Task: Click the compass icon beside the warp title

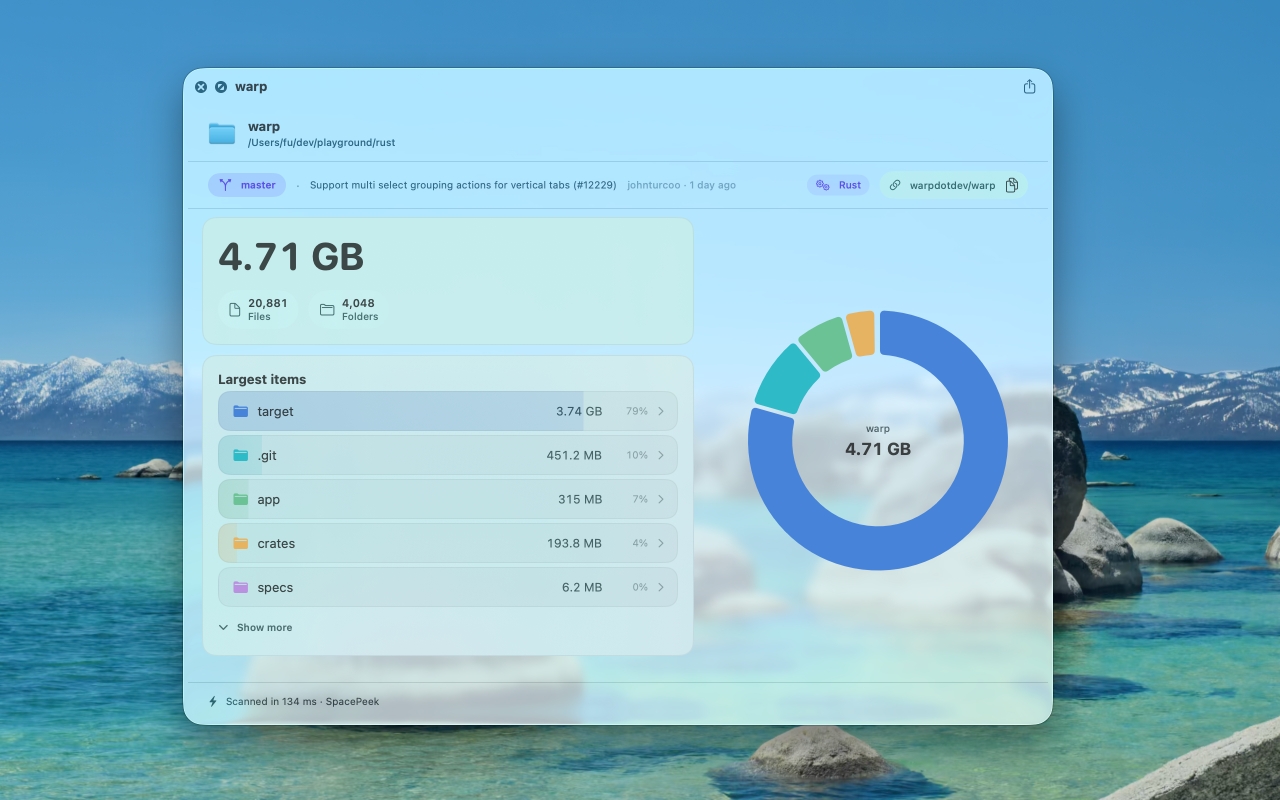Action: pos(221,87)
